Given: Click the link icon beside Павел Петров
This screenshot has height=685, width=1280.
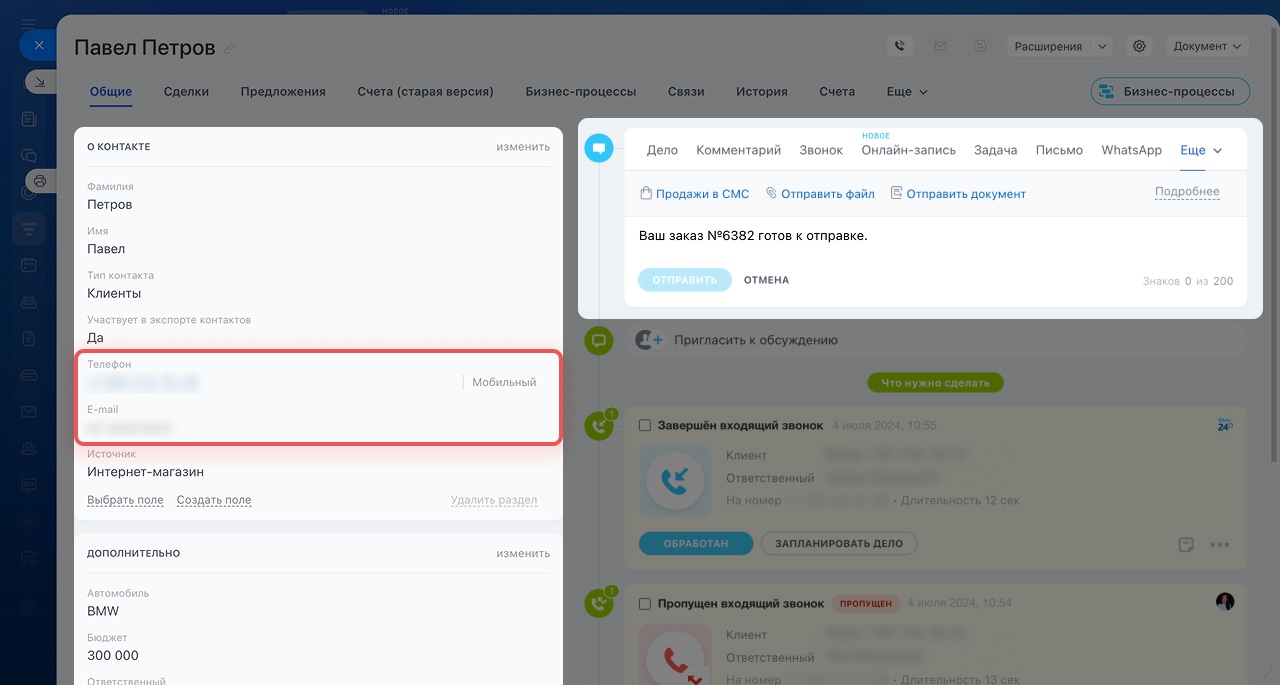Looking at the screenshot, I should 230,49.
